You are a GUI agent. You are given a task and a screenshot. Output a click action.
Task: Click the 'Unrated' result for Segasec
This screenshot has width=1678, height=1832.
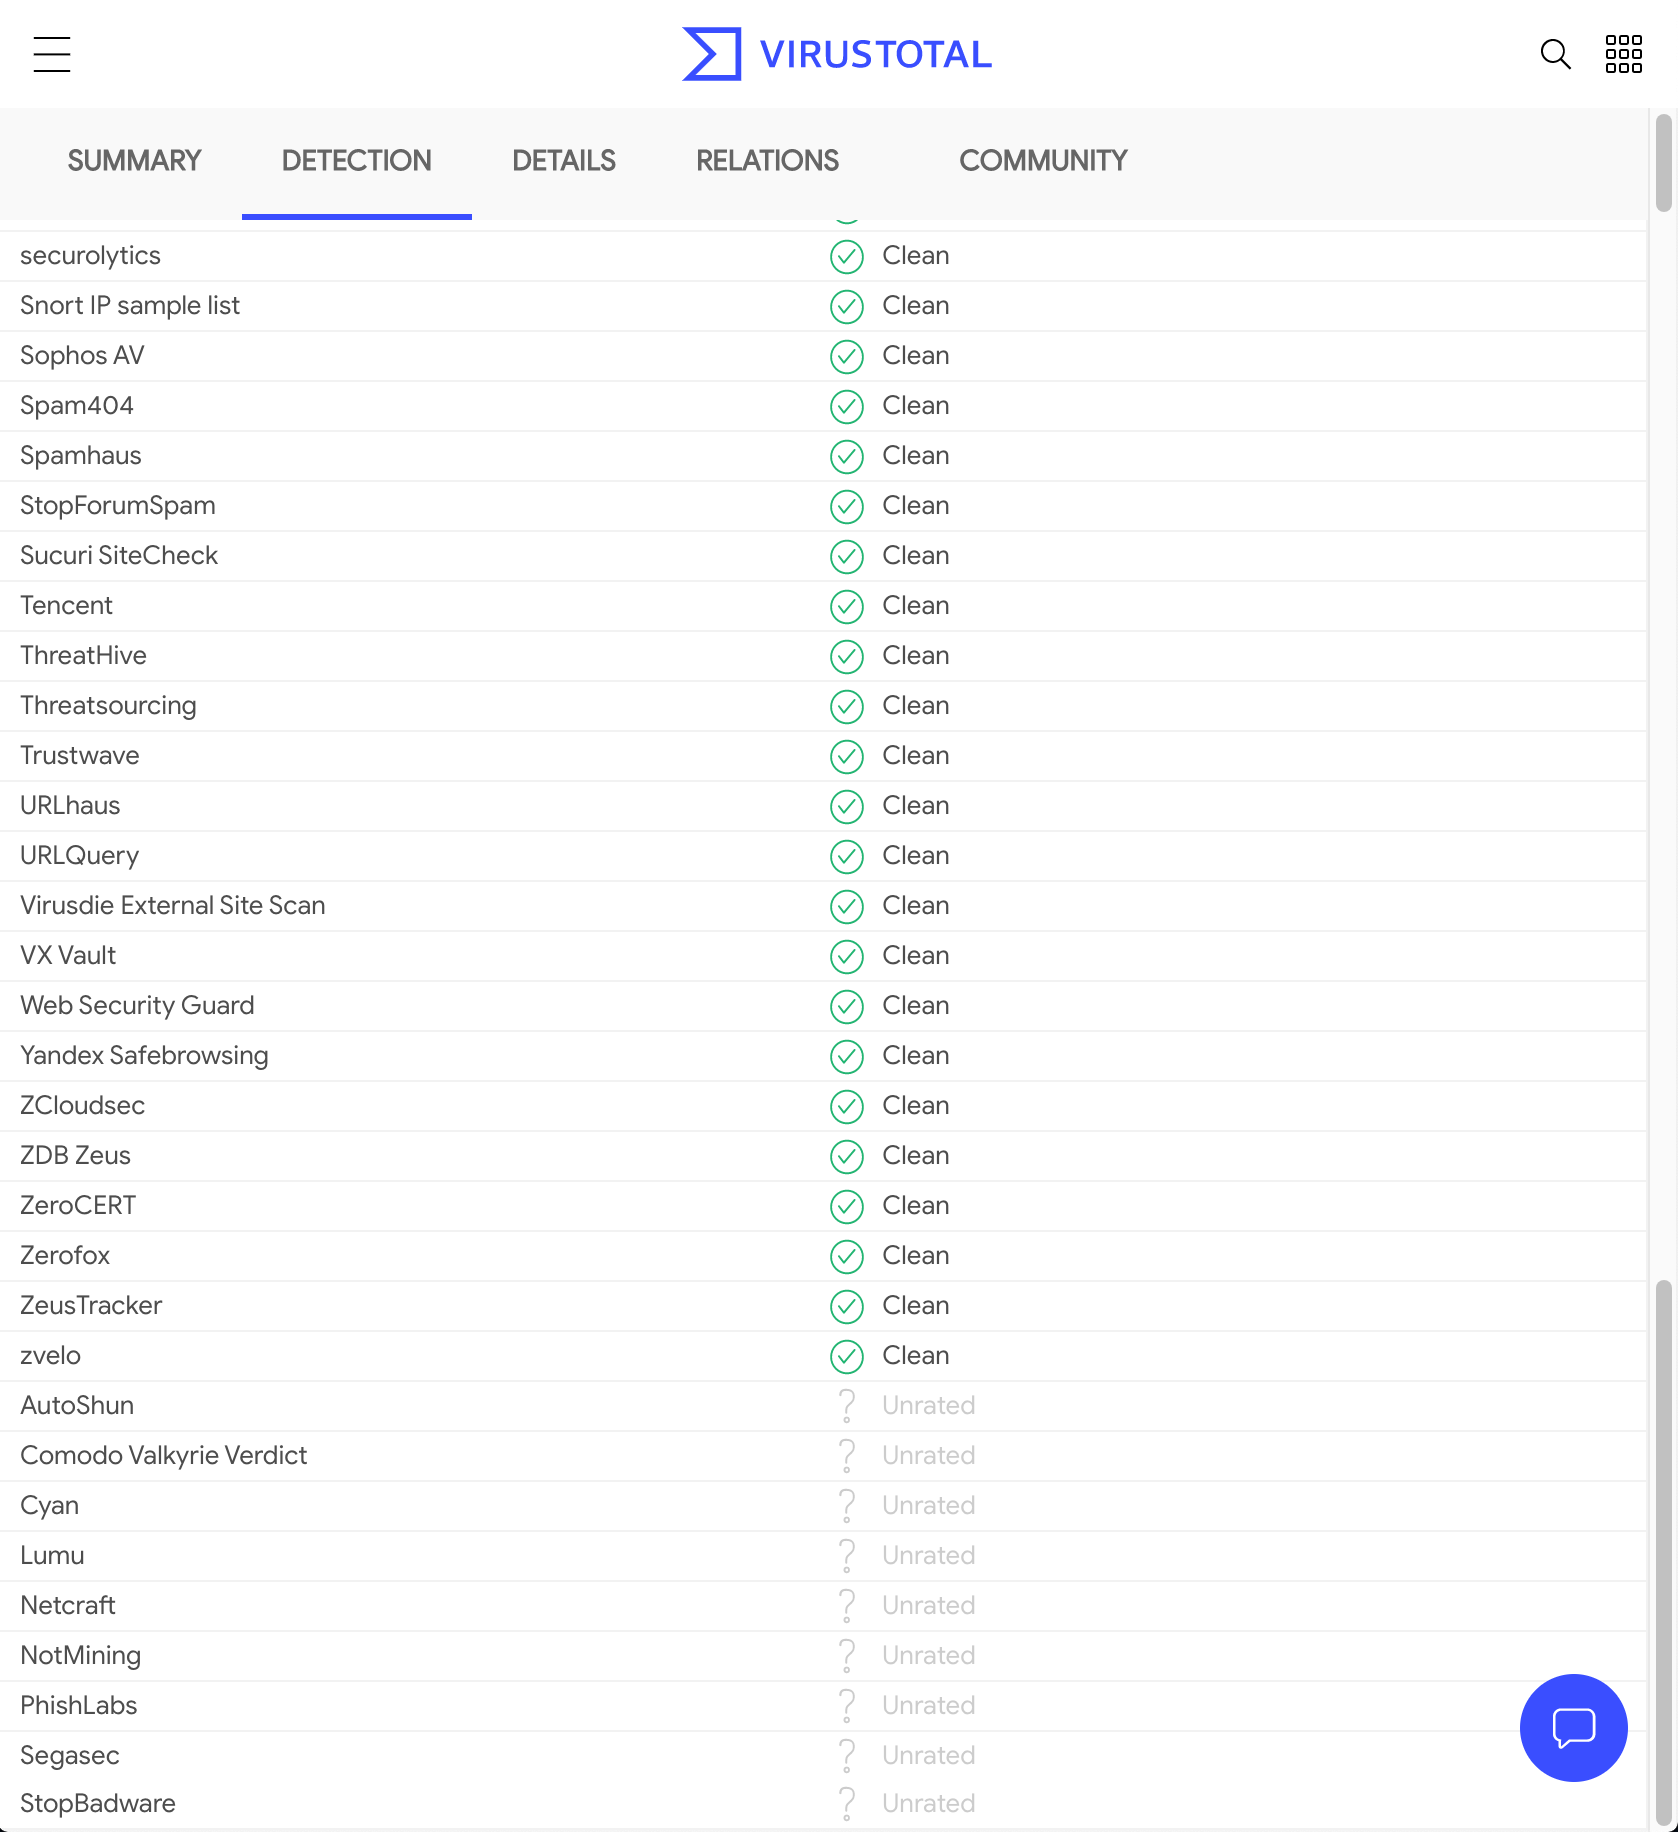click(929, 1755)
